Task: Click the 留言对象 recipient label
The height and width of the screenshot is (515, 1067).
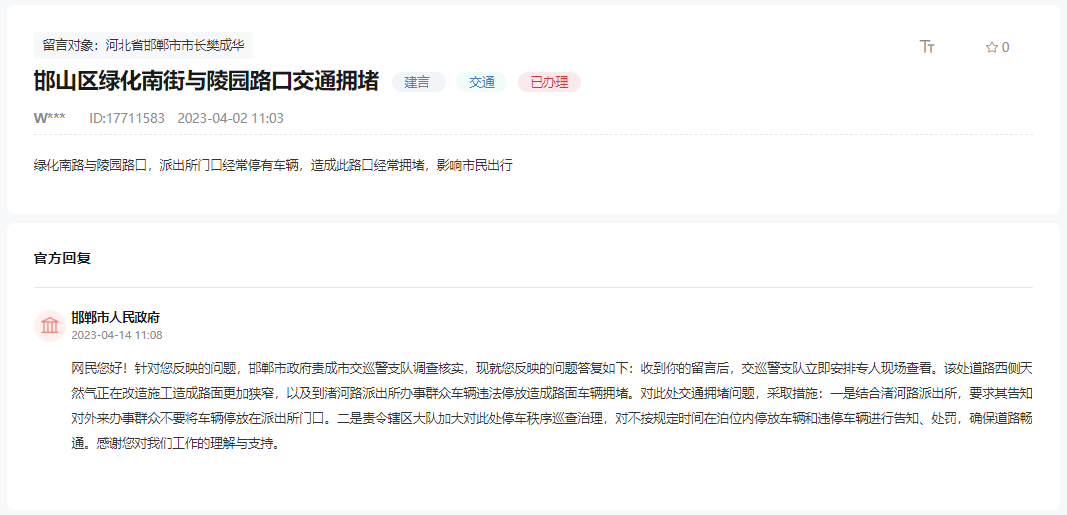Action: [x=144, y=46]
